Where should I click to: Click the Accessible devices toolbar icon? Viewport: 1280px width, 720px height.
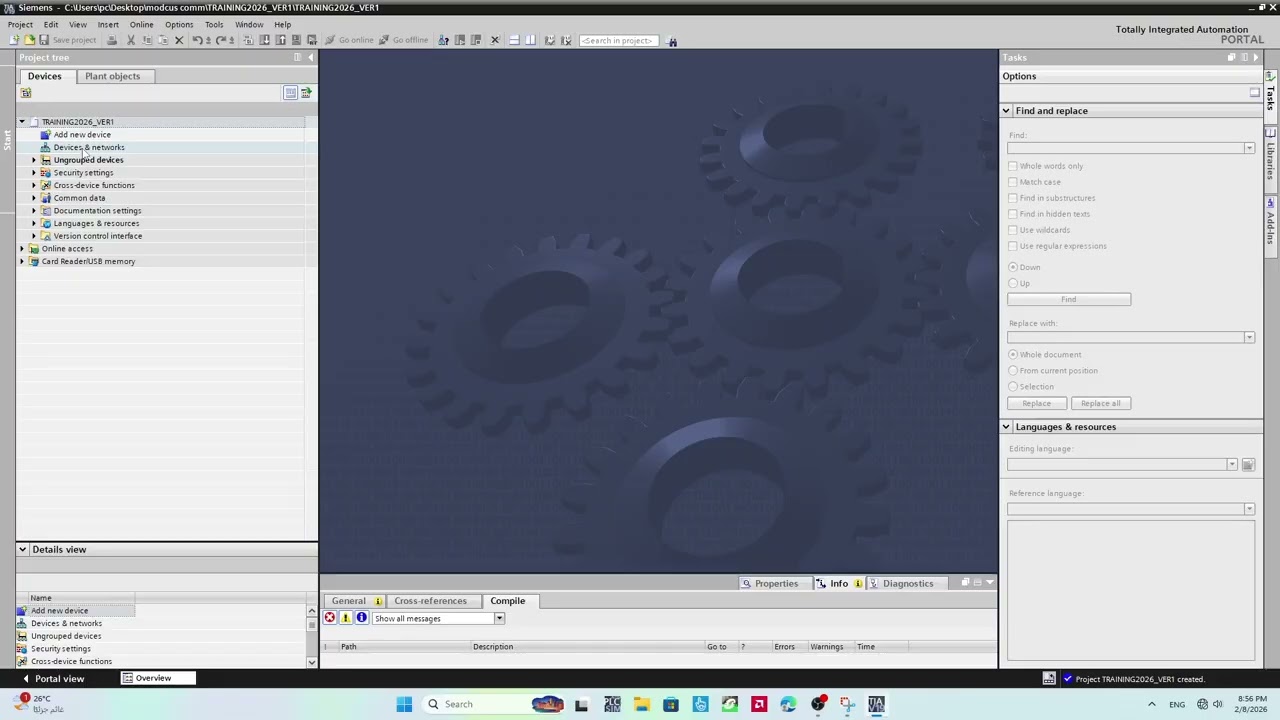[443, 40]
